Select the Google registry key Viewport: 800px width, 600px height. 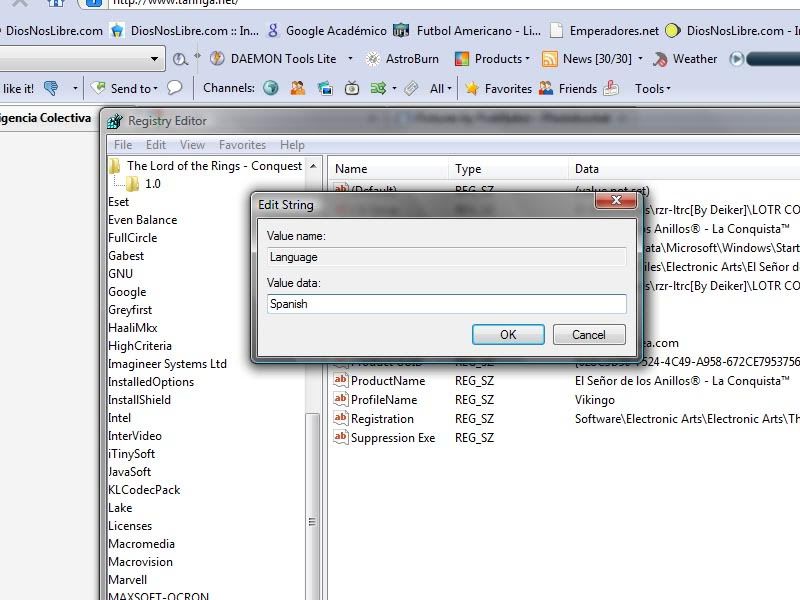127,292
